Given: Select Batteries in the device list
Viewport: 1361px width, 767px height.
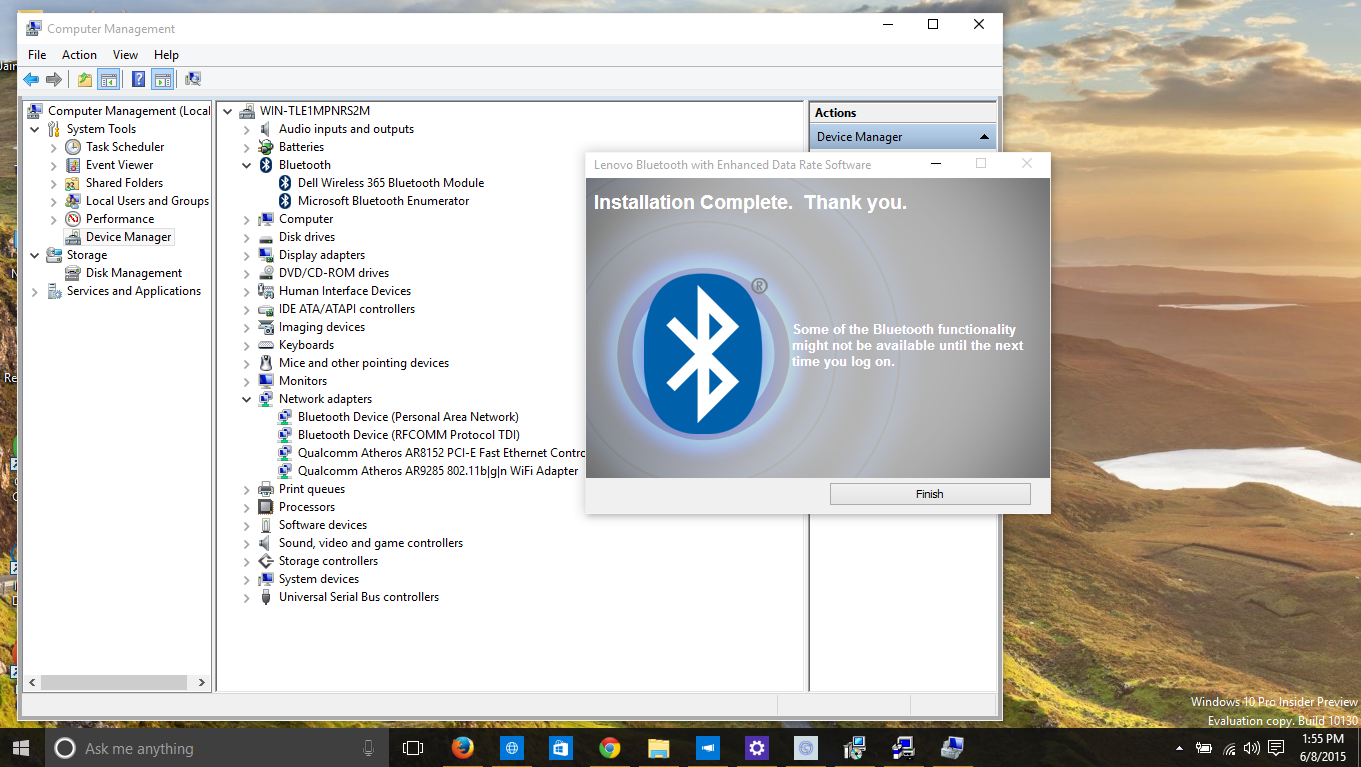Looking at the screenshot, I should [x=301, y=147].
